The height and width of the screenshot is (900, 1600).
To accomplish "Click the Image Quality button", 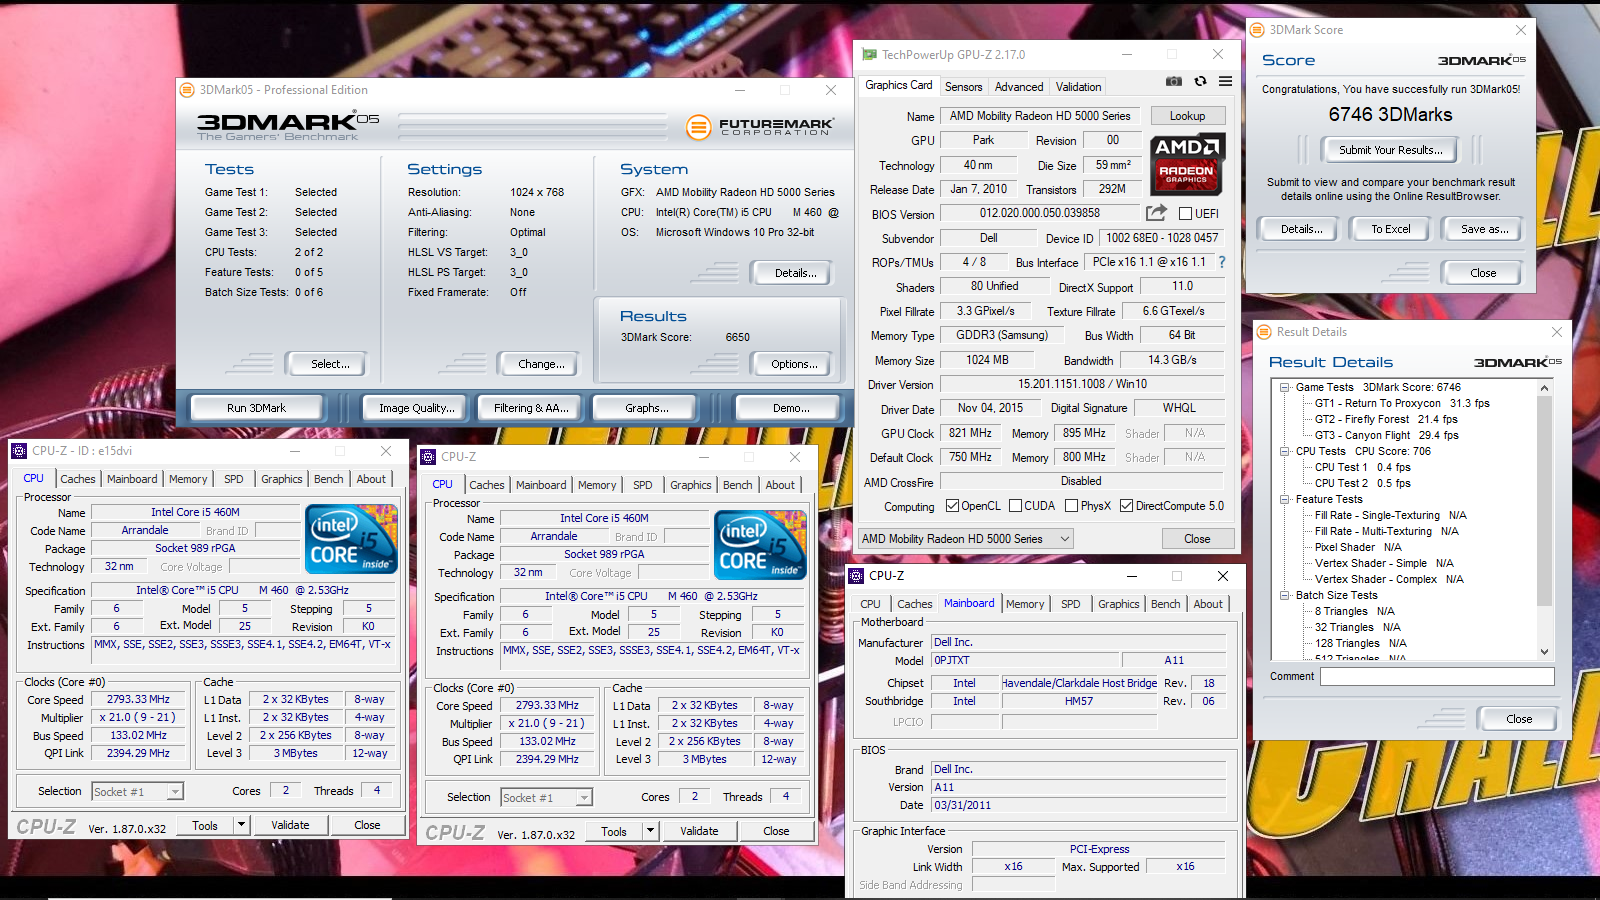I will [416, 408].
